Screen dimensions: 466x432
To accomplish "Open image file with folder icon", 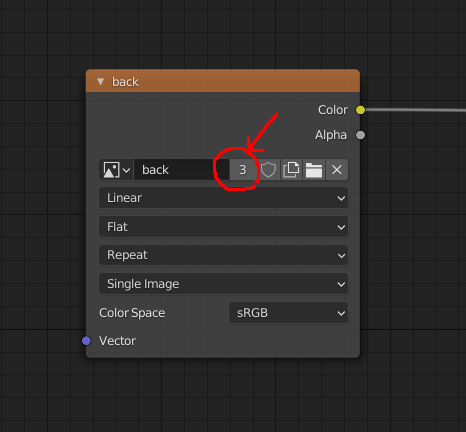I will tap(314, 170).
